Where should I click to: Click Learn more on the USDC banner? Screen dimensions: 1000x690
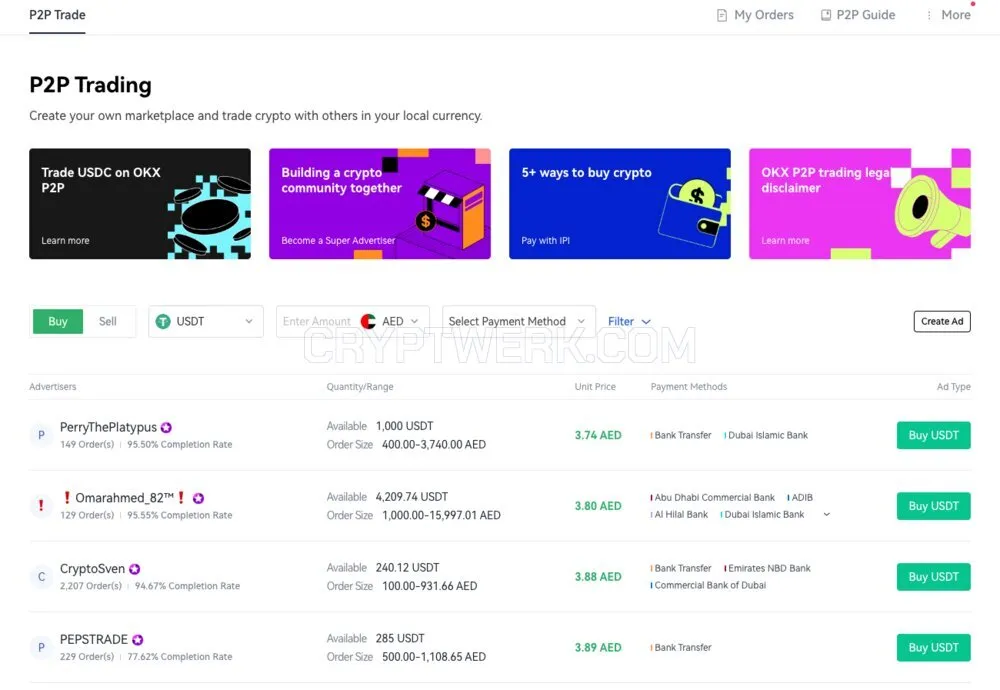click(65, 240)
